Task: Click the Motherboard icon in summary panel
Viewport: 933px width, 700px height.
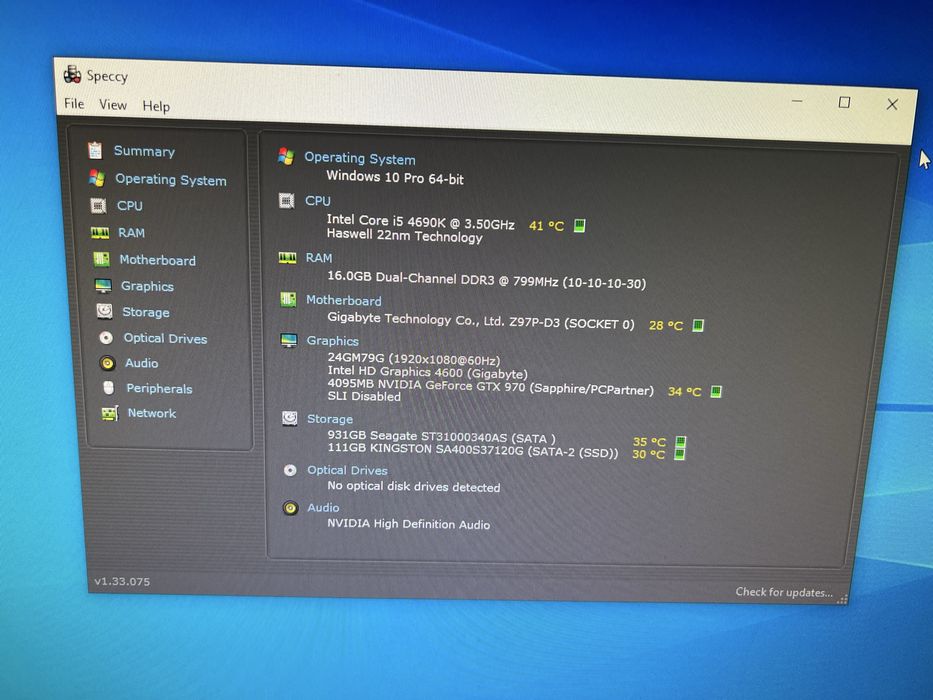Action: coord(288,299)
